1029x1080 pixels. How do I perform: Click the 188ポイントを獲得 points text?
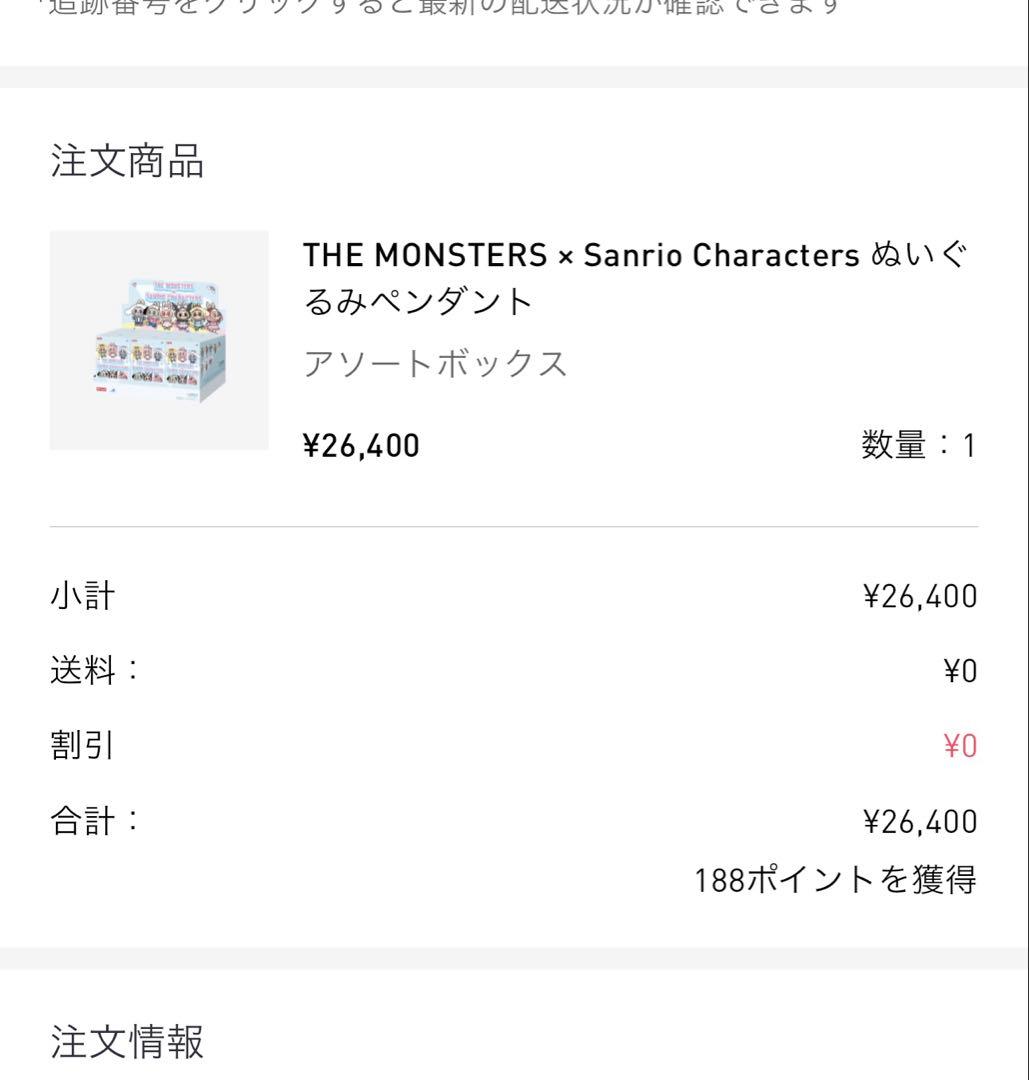[x=835, y=880]
